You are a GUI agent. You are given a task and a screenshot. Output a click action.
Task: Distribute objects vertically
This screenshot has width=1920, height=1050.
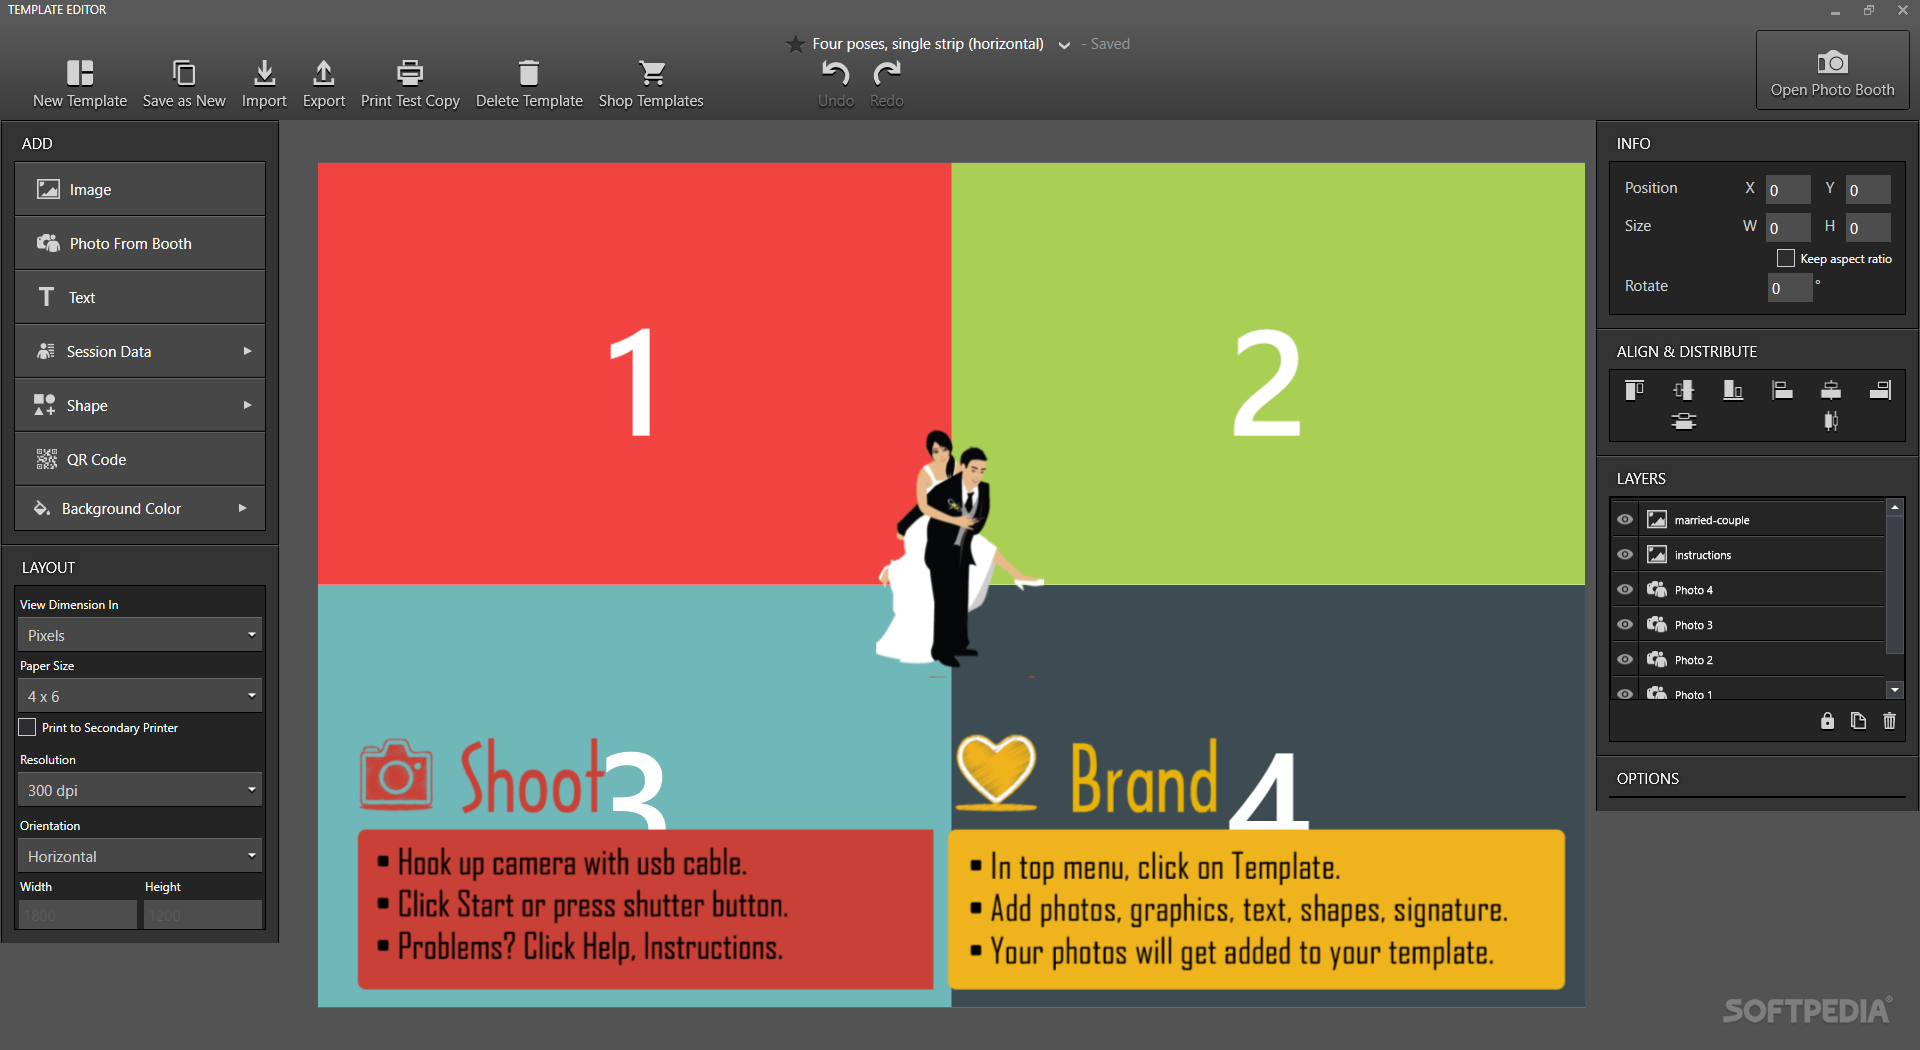tap(1684, 421)
